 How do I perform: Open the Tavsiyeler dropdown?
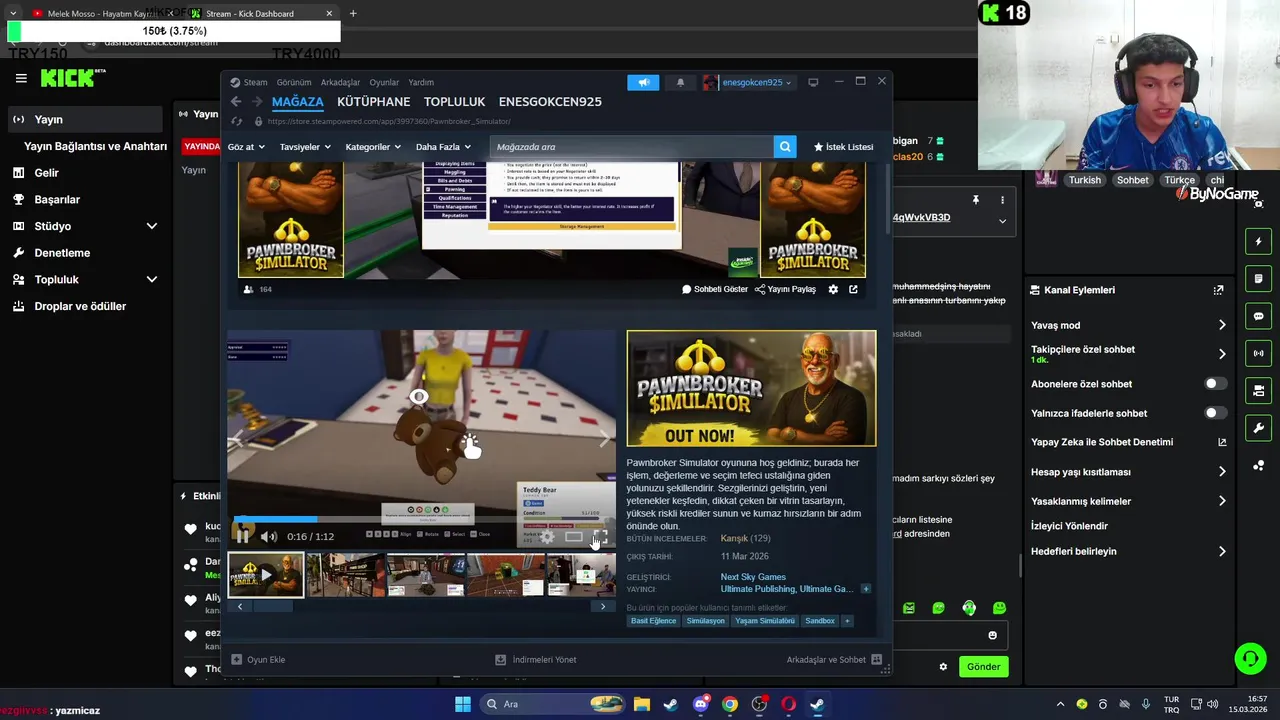tap(305, 147)
